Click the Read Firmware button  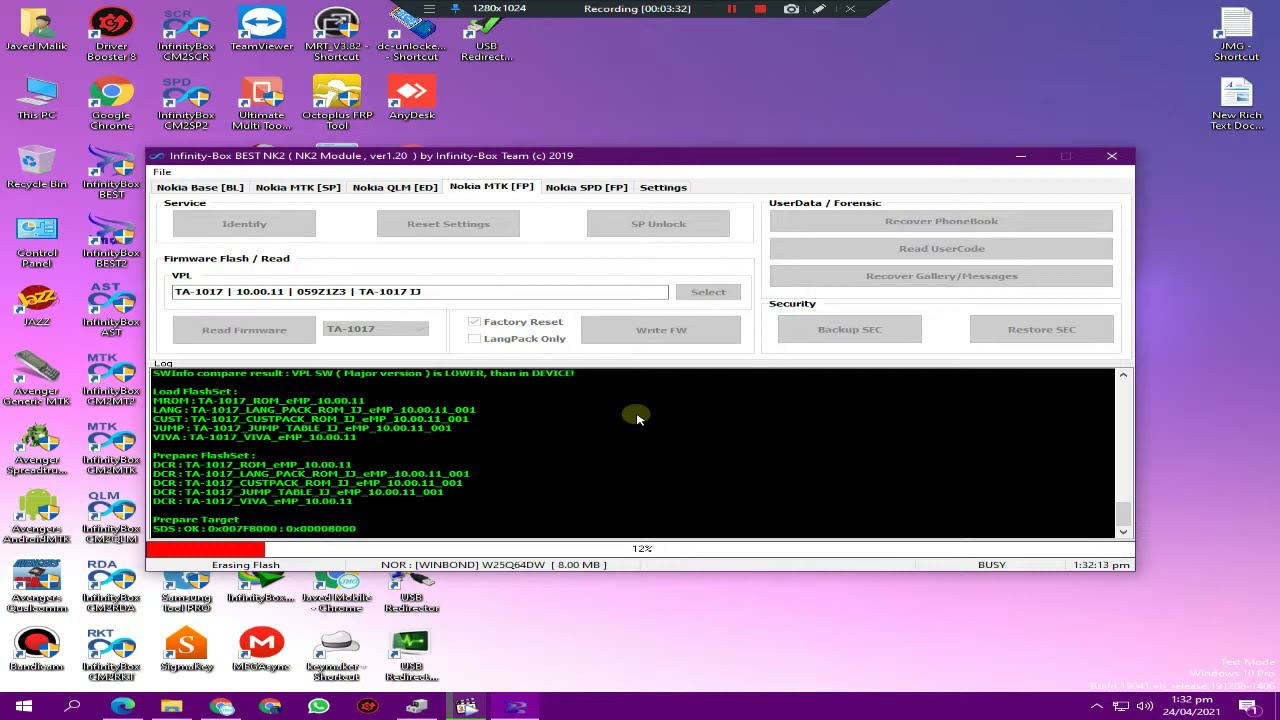pyautogui.click(x=244, y=330)
